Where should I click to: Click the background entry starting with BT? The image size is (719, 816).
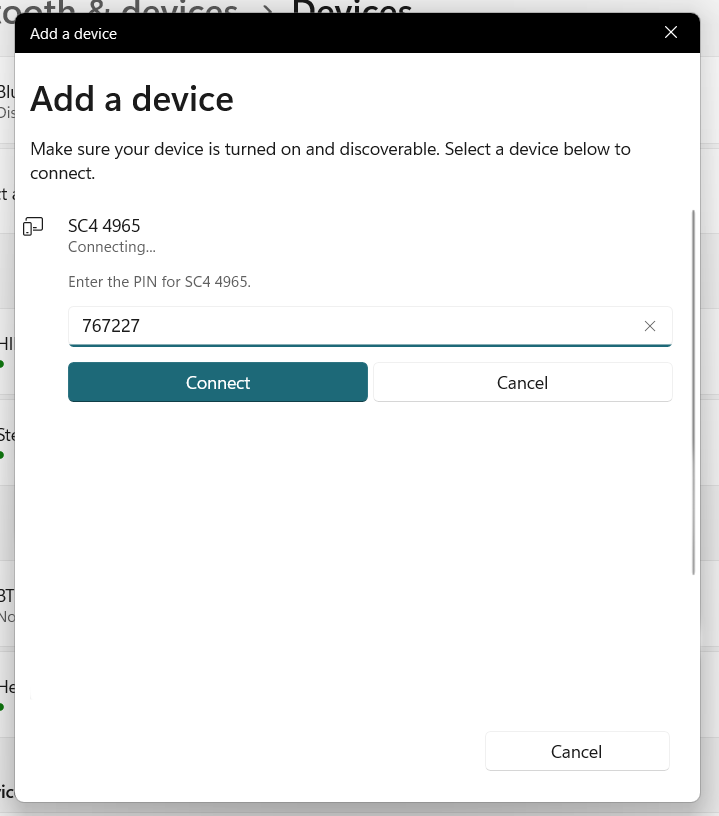coord(7,596)
